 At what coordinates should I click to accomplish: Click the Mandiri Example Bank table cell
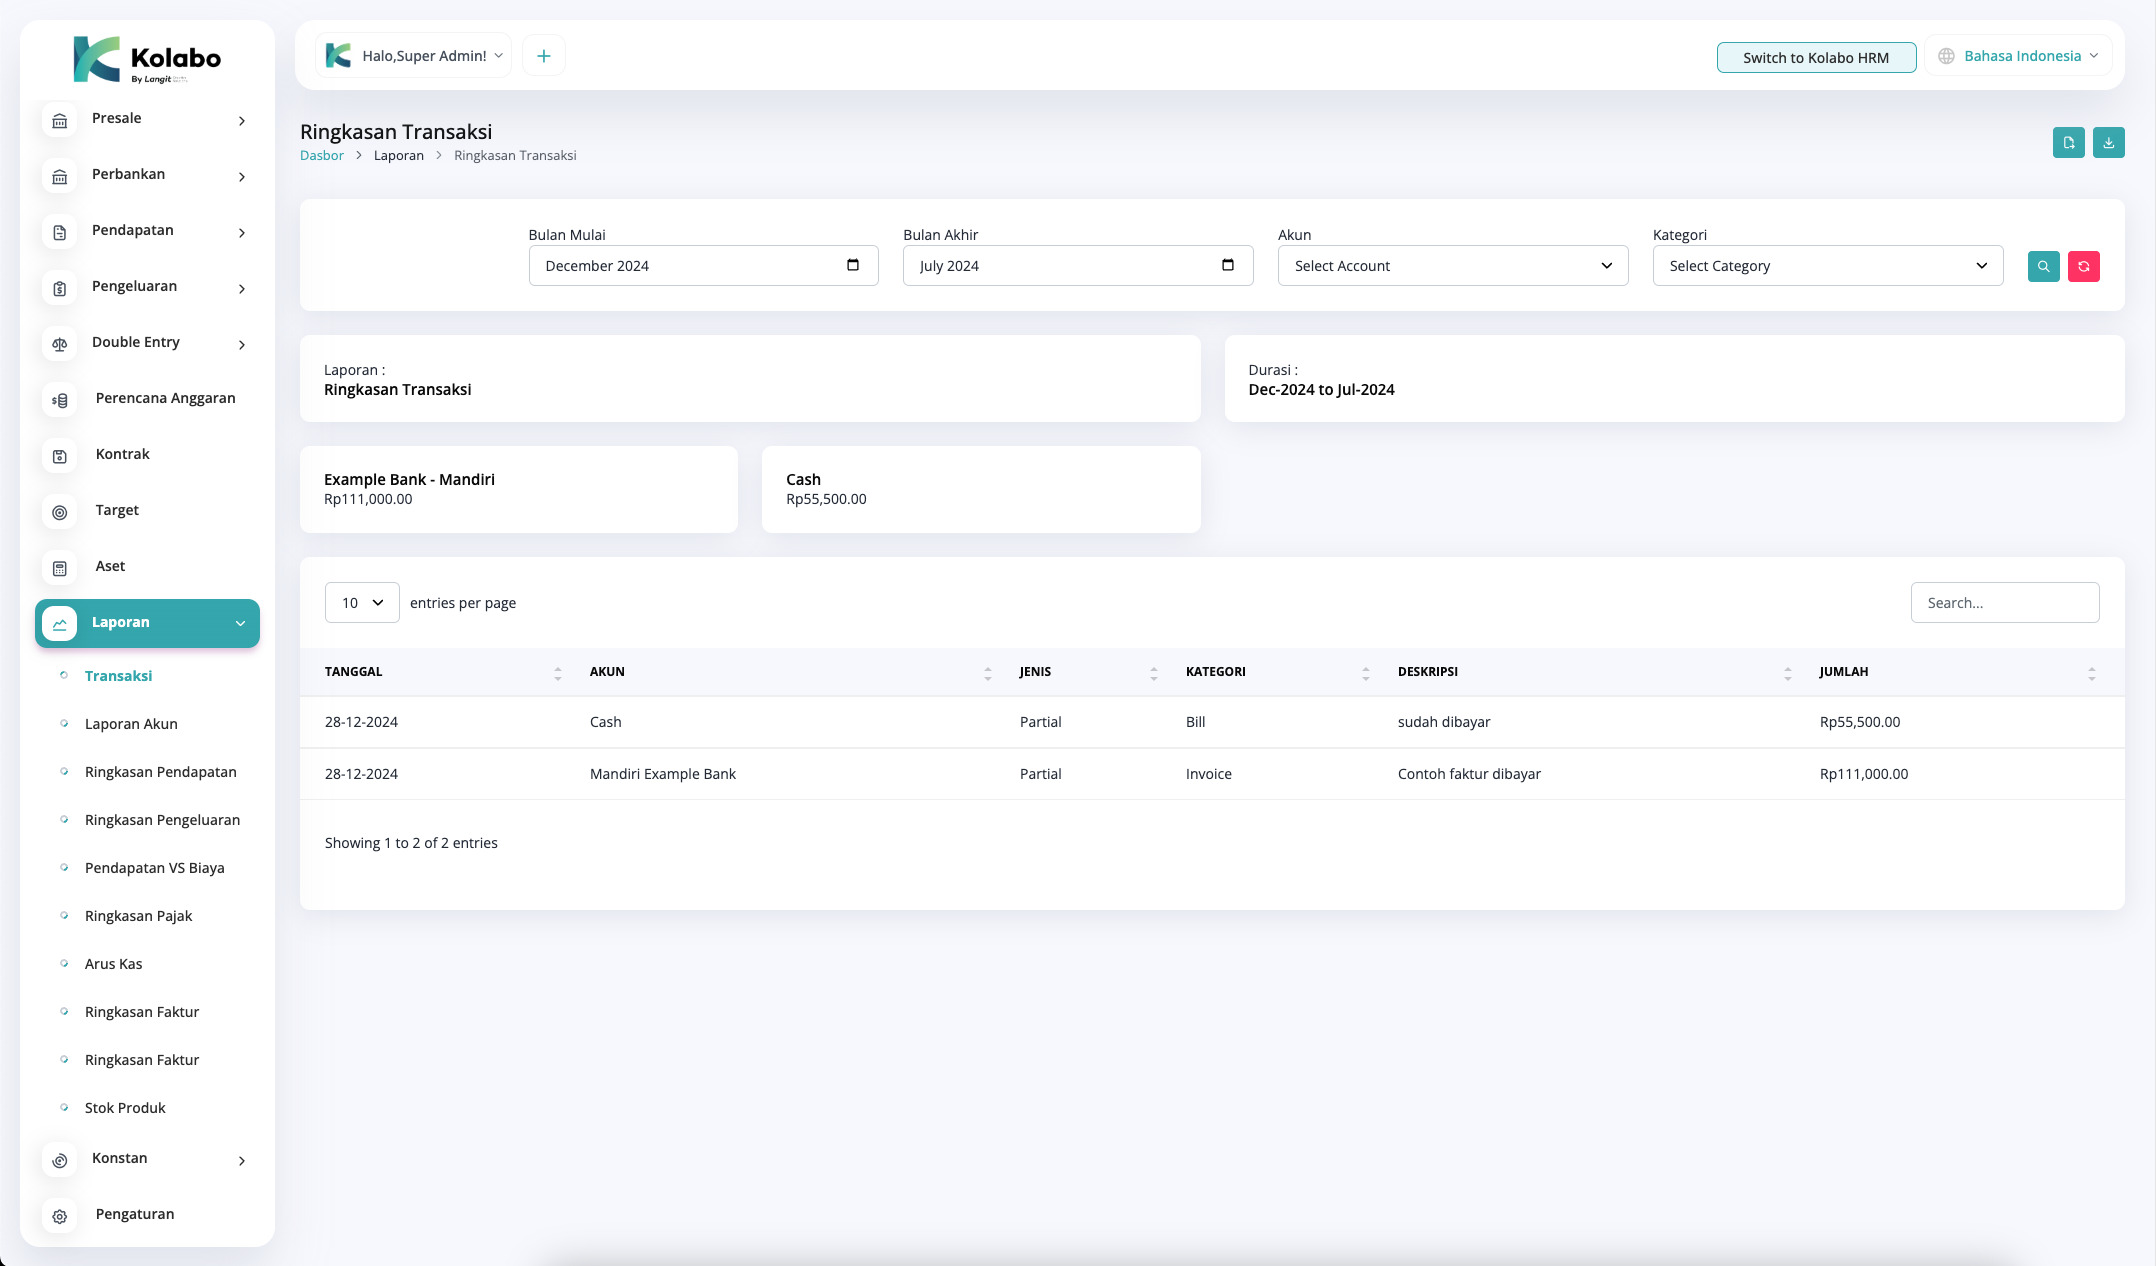coord(663,774)
